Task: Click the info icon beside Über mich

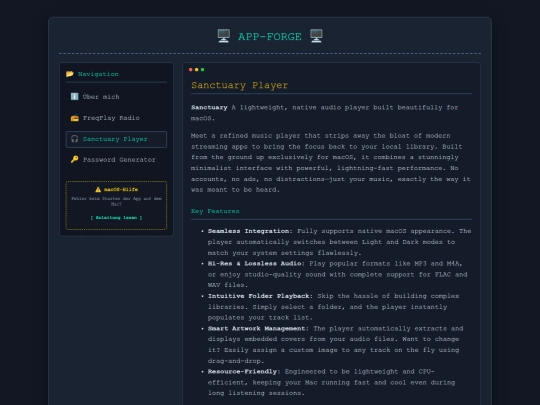Action: coord(74,96)
